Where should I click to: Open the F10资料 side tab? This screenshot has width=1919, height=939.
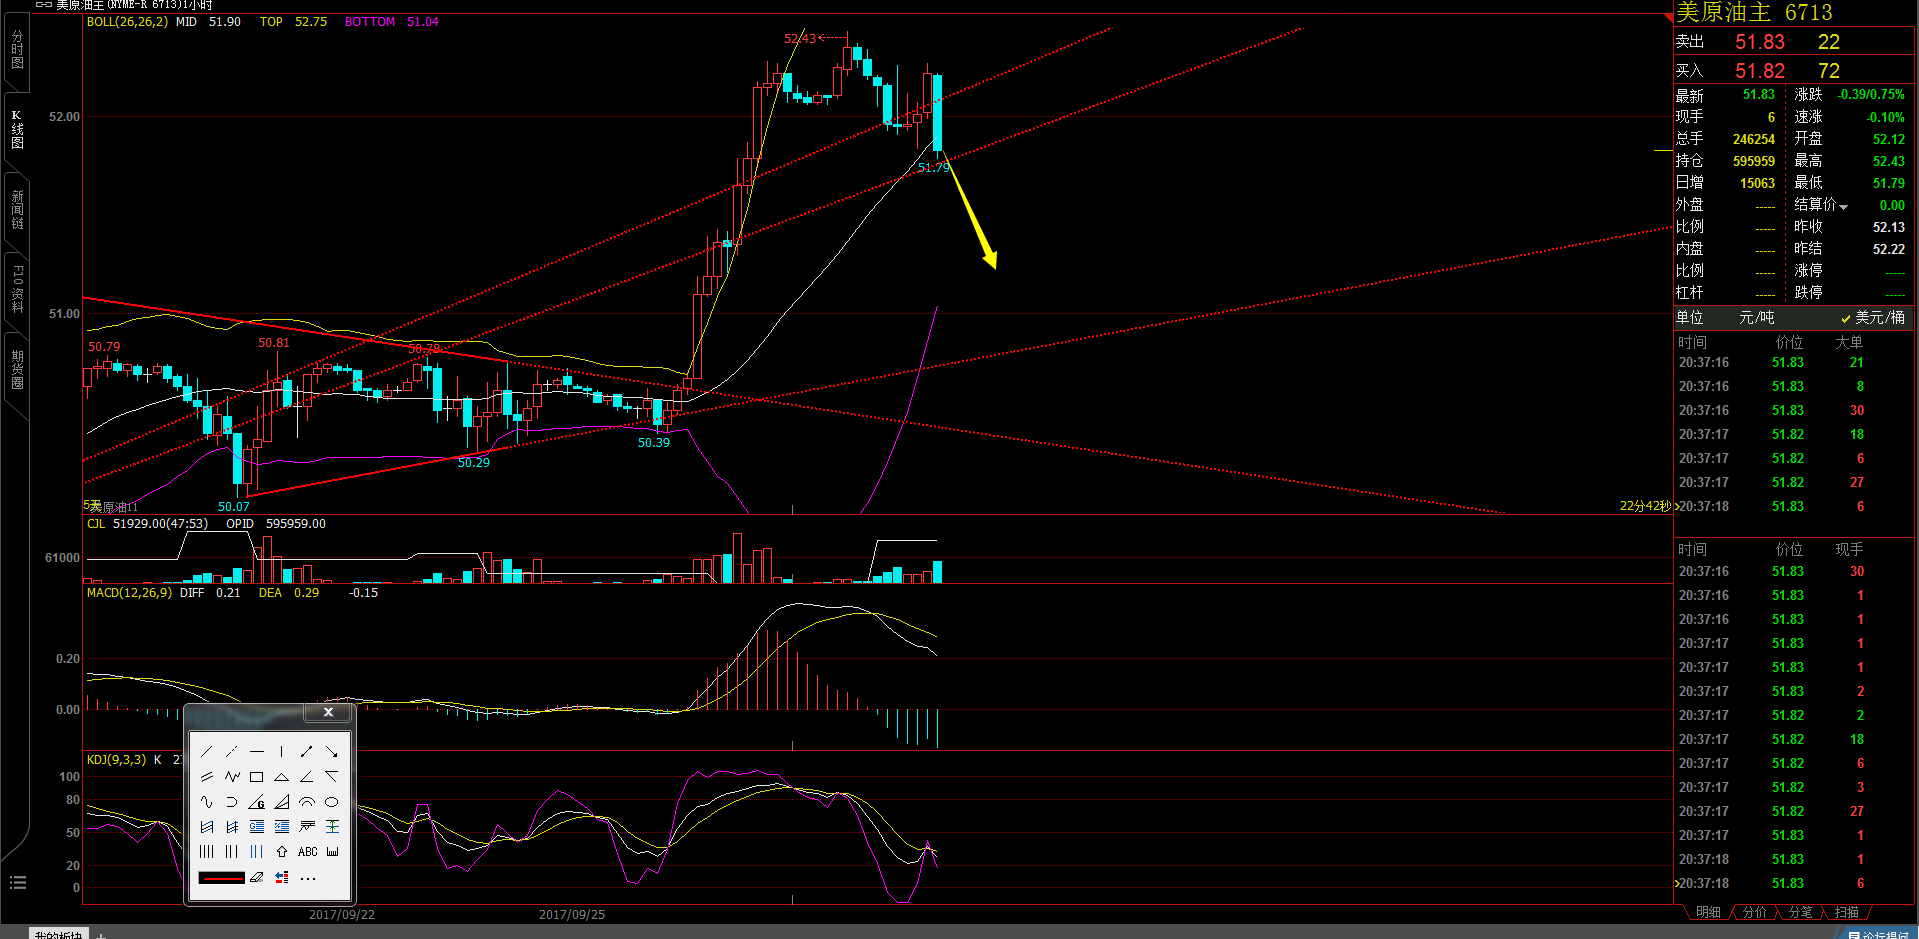point(17,290)
